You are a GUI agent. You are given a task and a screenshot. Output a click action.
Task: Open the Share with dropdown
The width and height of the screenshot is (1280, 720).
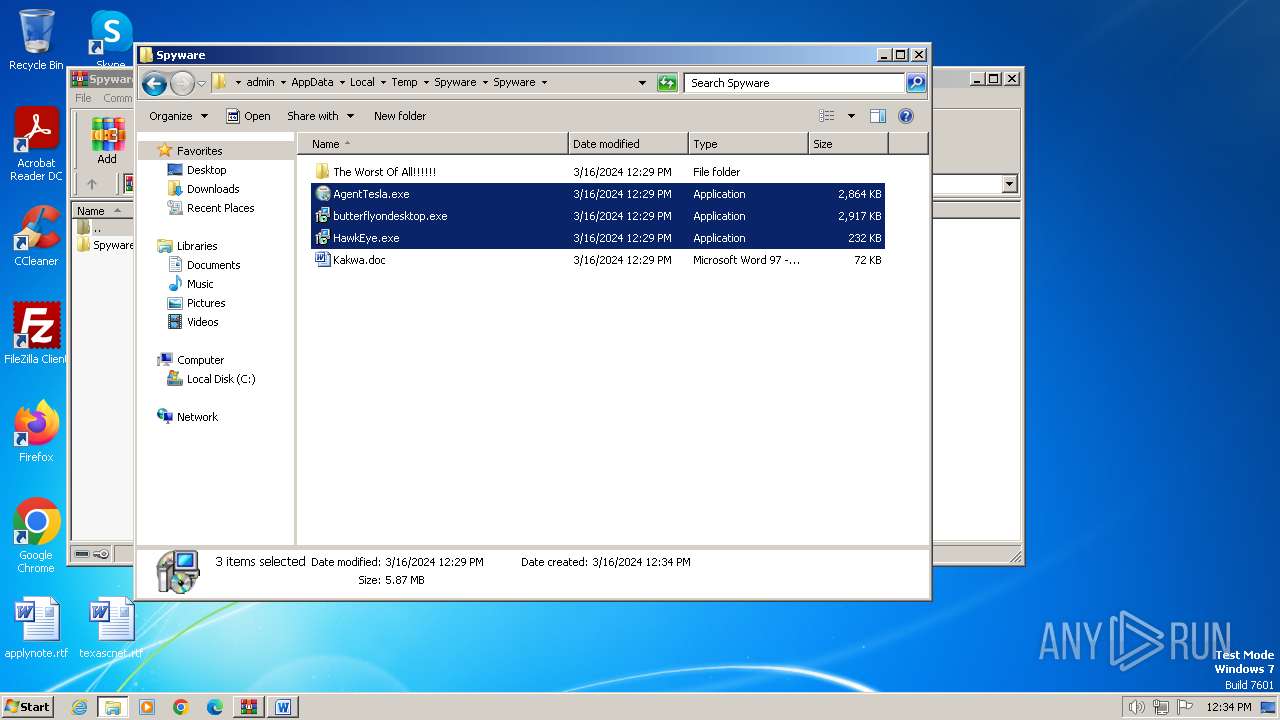point(320,116)
